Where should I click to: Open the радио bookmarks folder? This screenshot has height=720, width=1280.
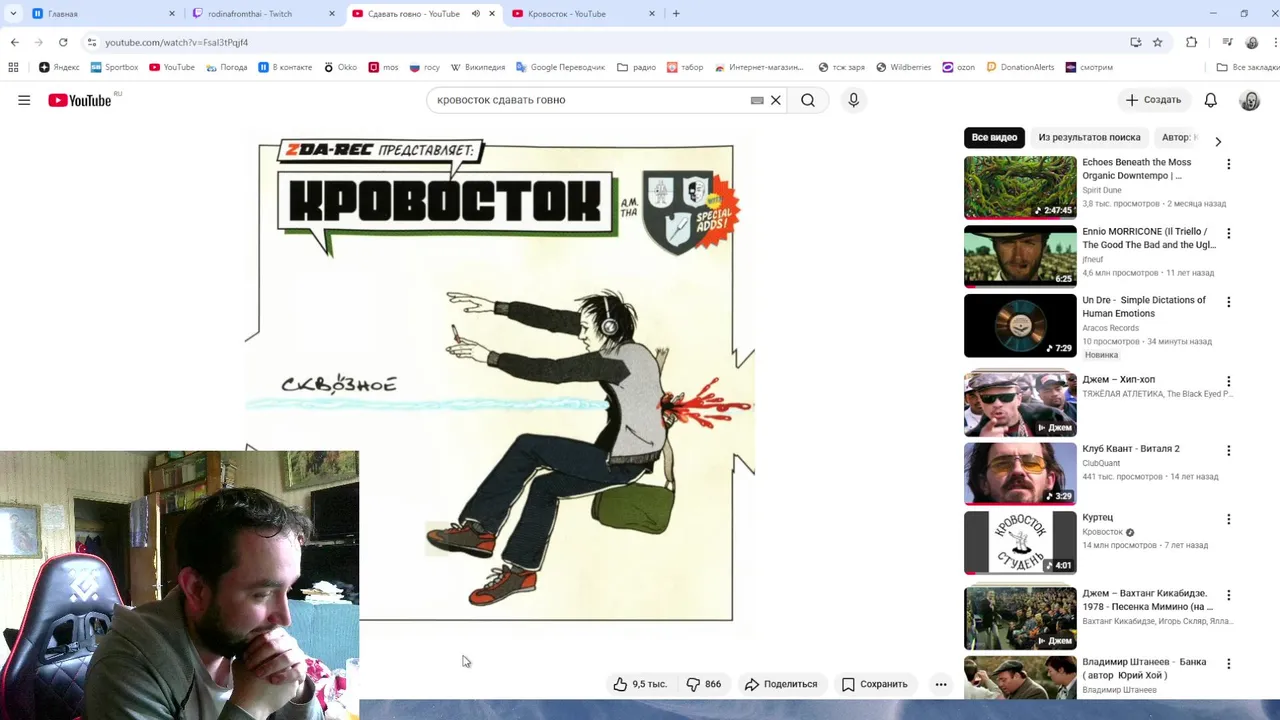tap(636, 67)
